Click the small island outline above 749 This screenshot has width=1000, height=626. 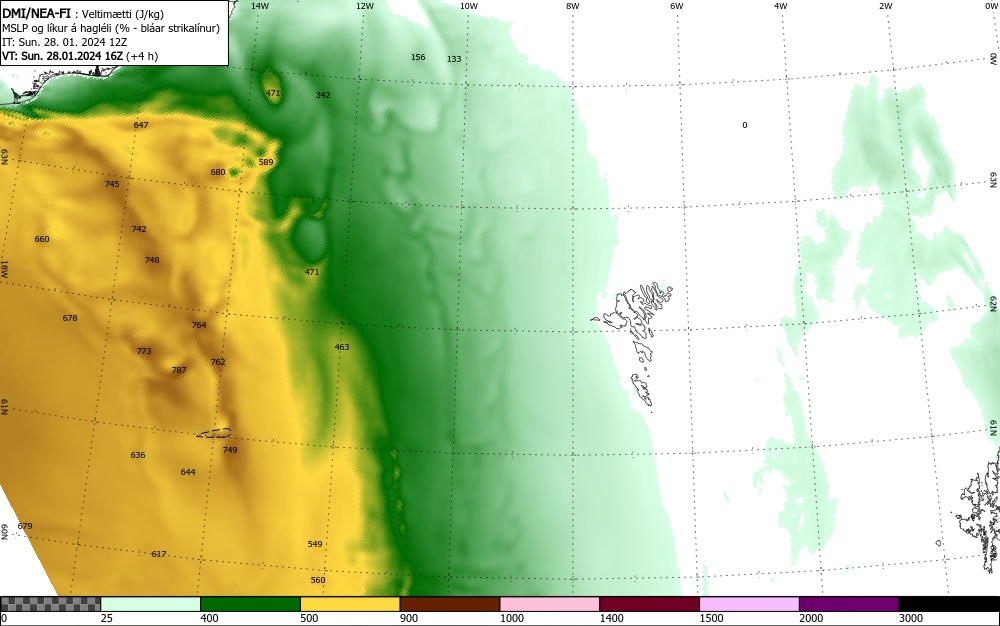pos(214,433)
